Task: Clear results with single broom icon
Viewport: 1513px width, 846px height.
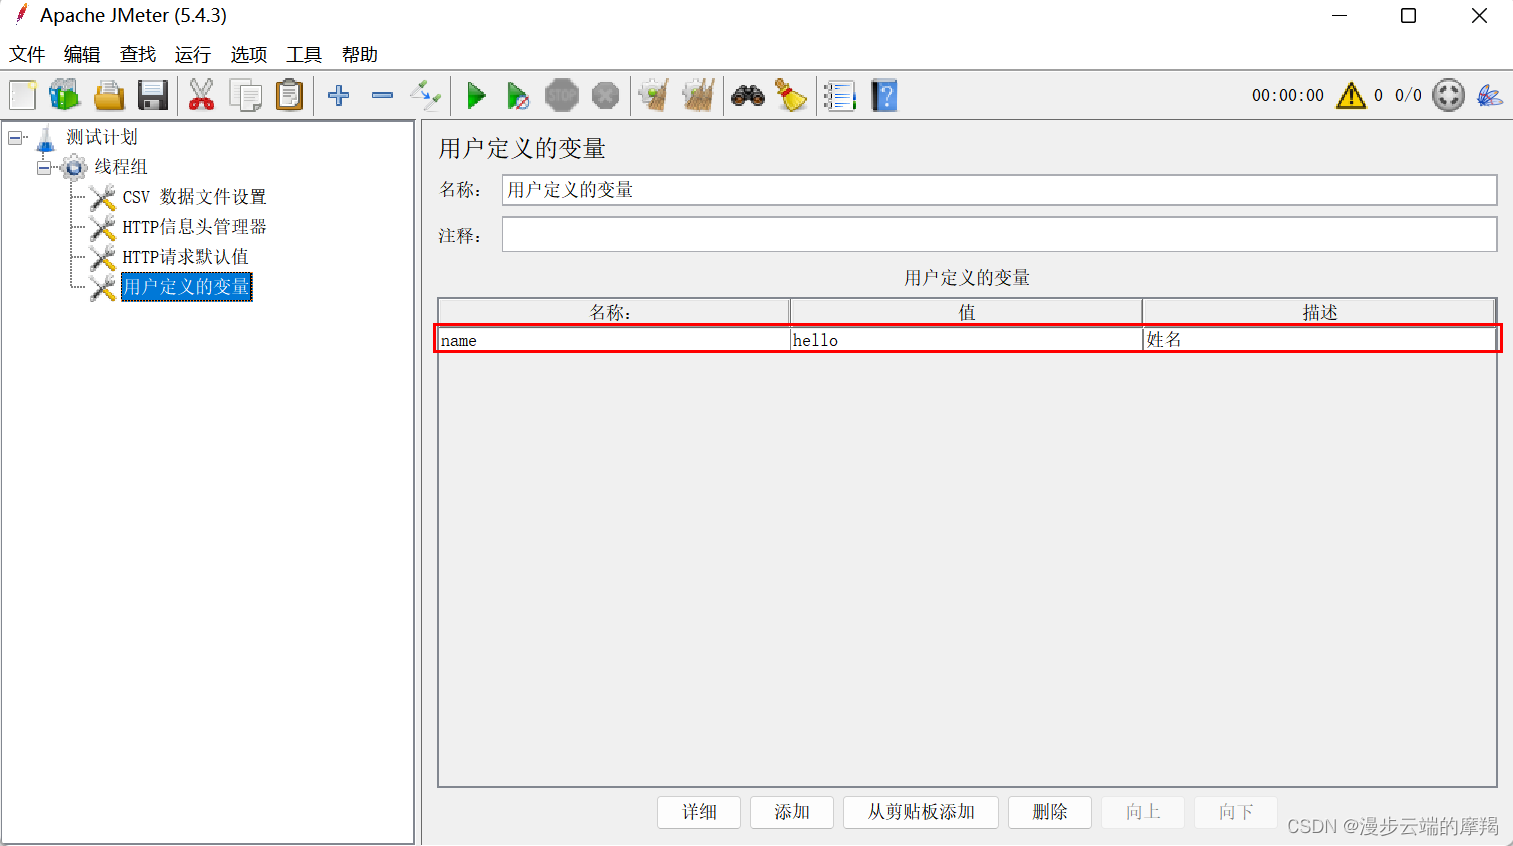Action: tap(654, 96)
